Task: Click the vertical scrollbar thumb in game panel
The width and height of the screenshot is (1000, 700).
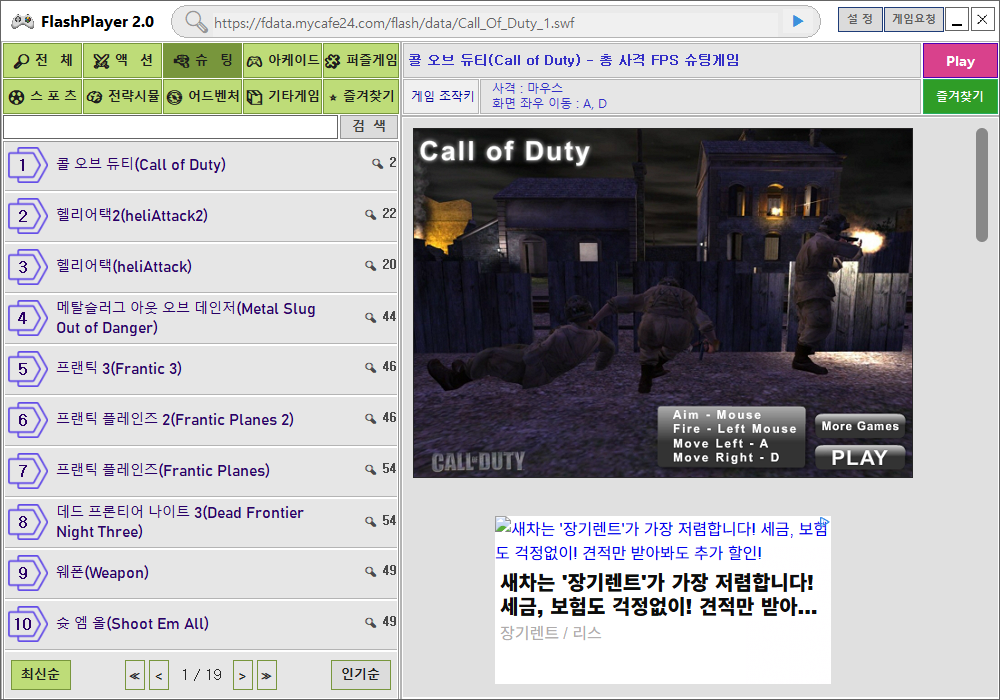Action: 982,185
